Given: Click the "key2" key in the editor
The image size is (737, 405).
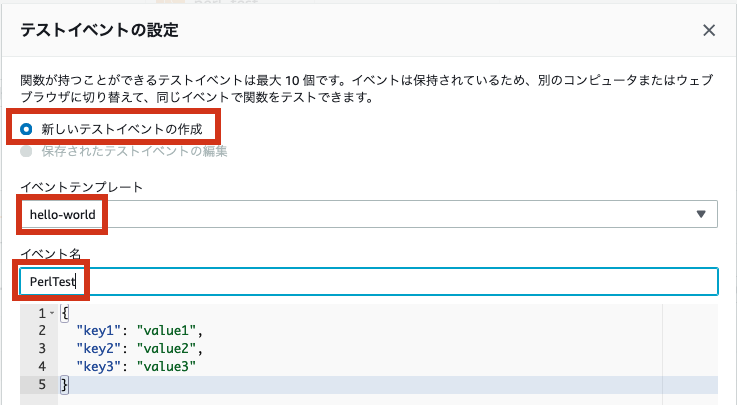Looking at the screenshot, I should pyautogui.click(x=99, y=349).
